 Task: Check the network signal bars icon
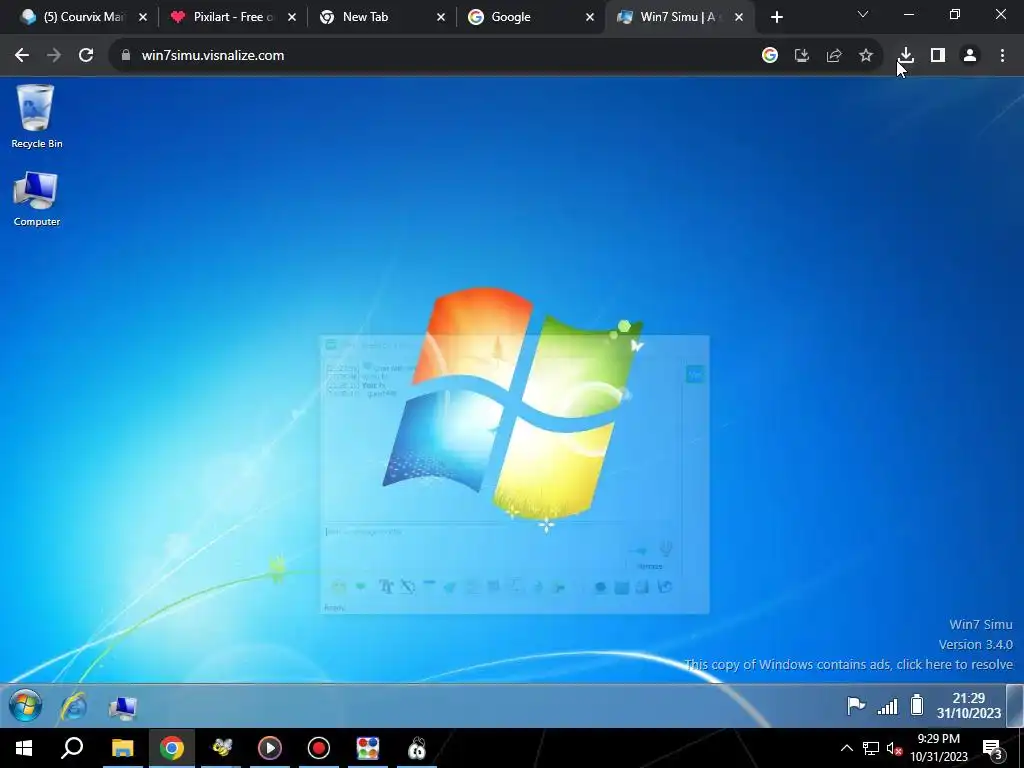[888, 706]
